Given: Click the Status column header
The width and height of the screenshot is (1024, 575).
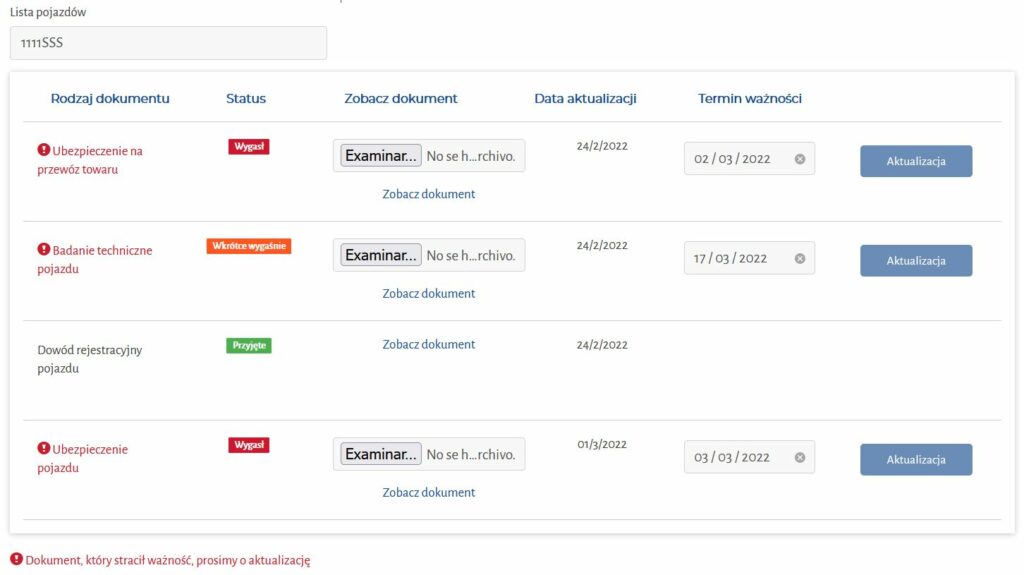Looking at the screenshot, I should [246, 99].
